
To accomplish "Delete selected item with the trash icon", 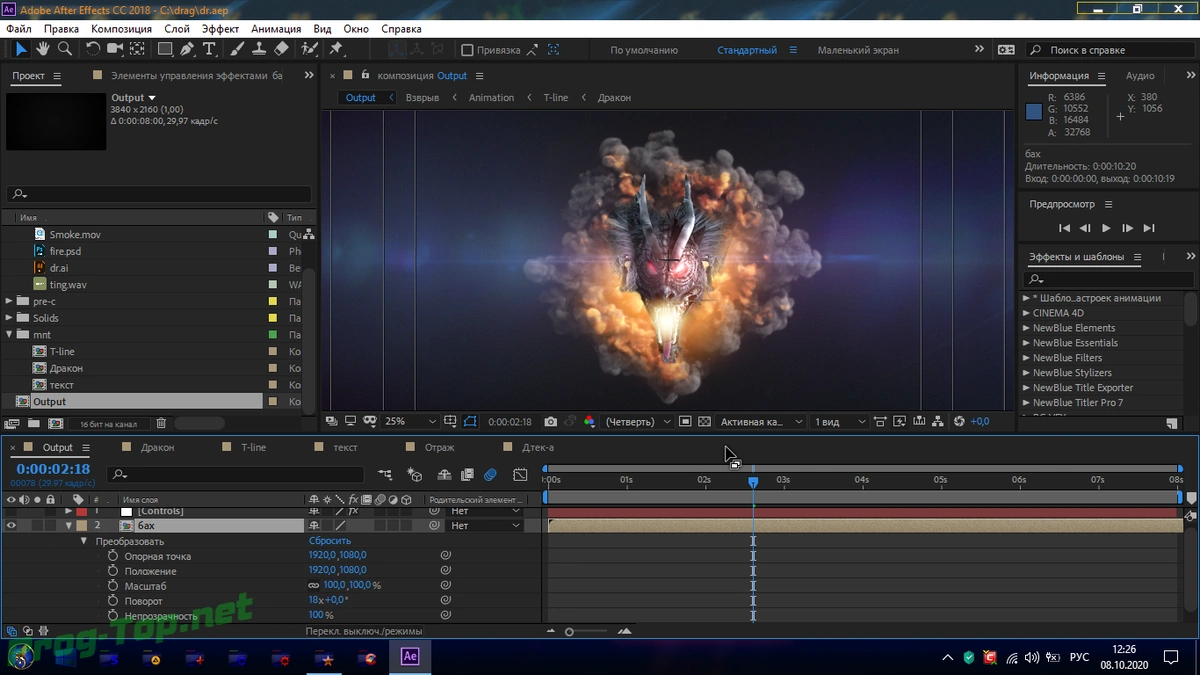I will click(x=161, y=424).
